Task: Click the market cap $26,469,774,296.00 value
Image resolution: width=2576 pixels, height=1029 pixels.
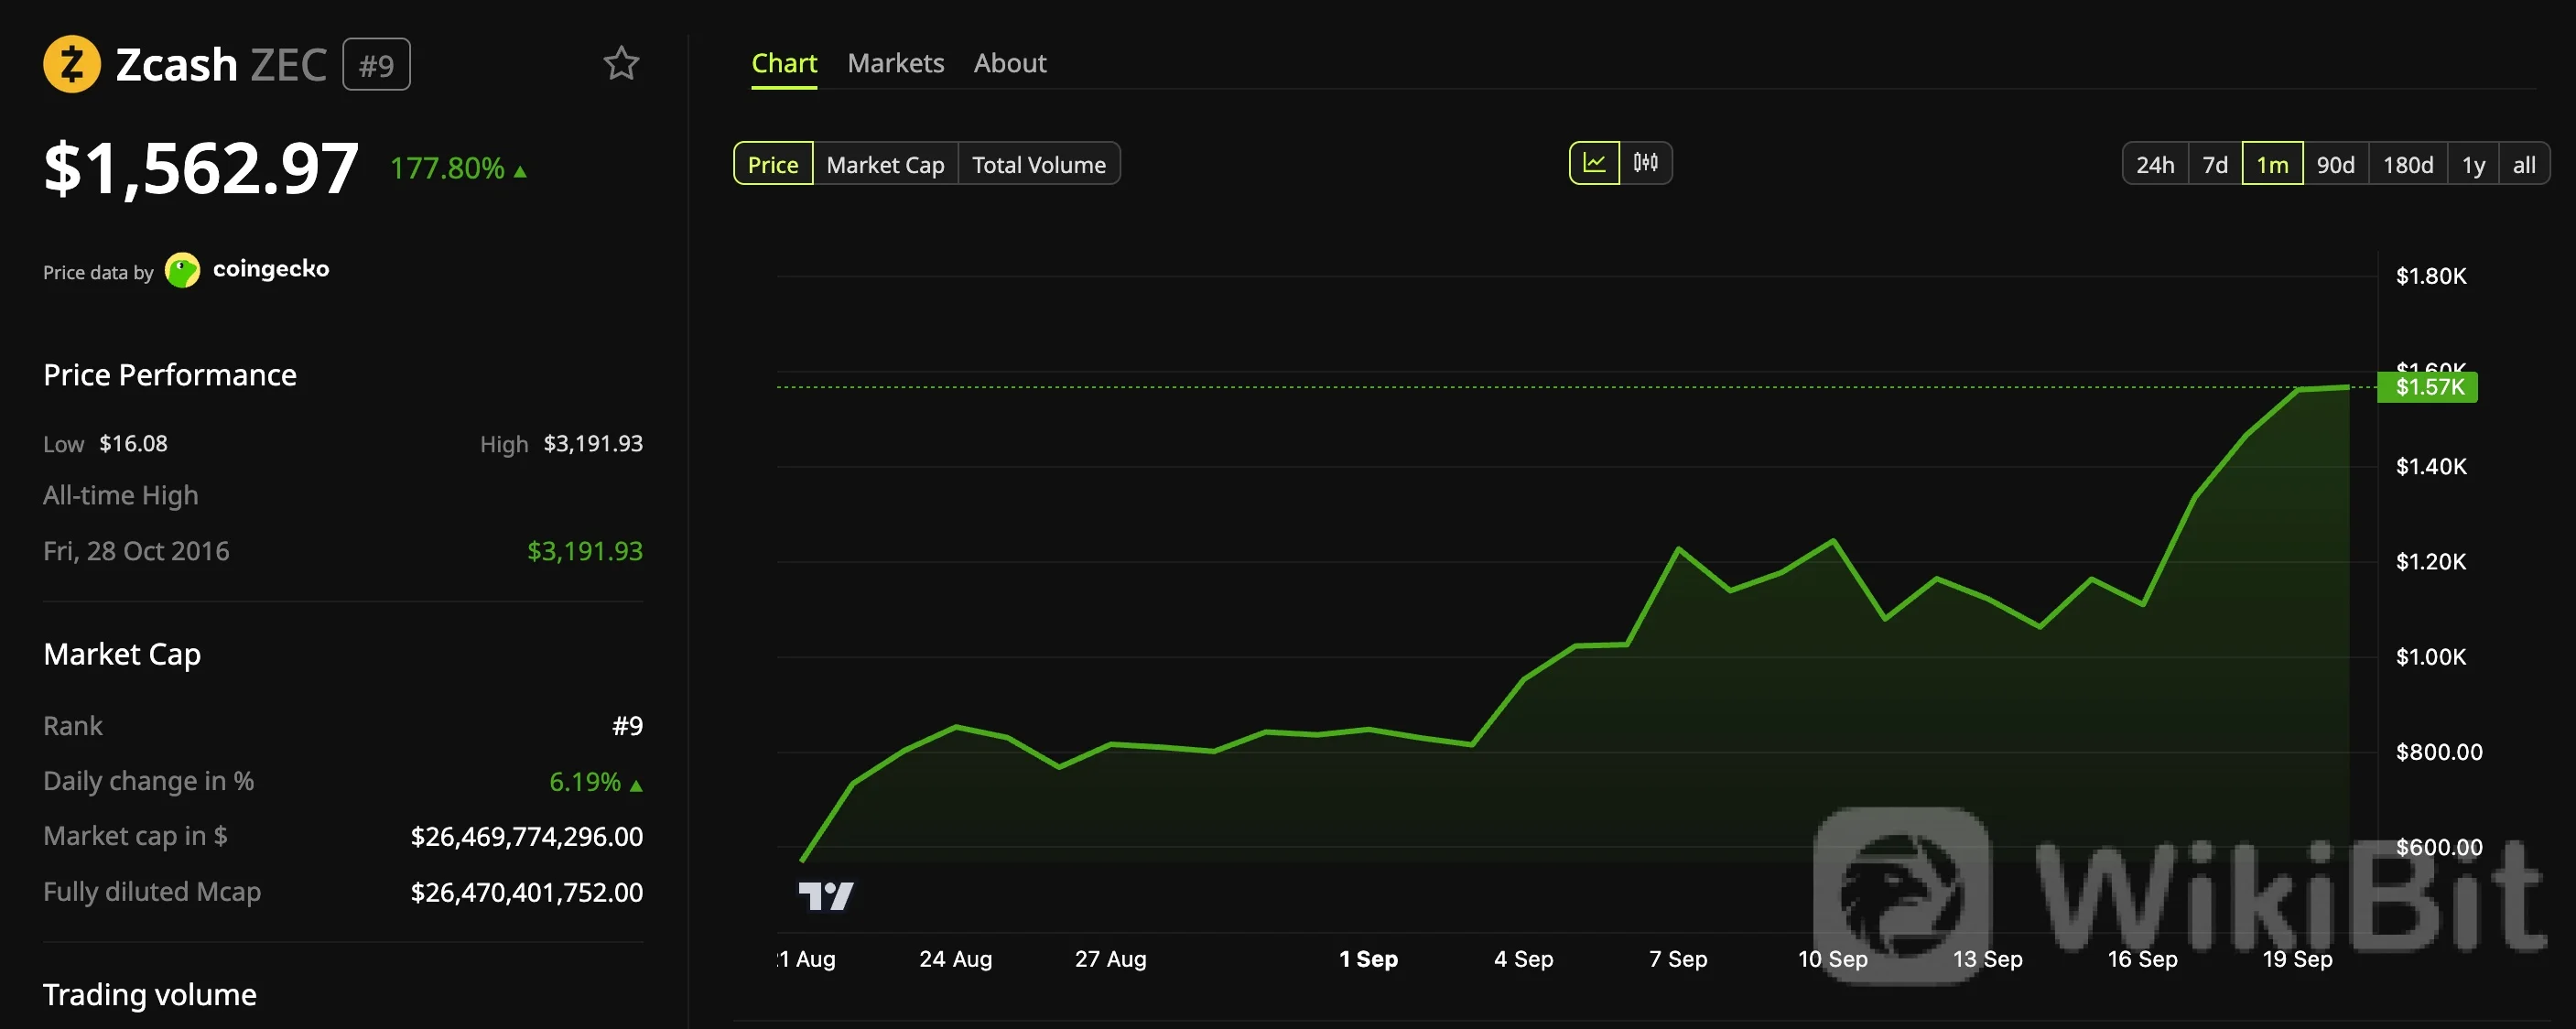Action: 527,836
